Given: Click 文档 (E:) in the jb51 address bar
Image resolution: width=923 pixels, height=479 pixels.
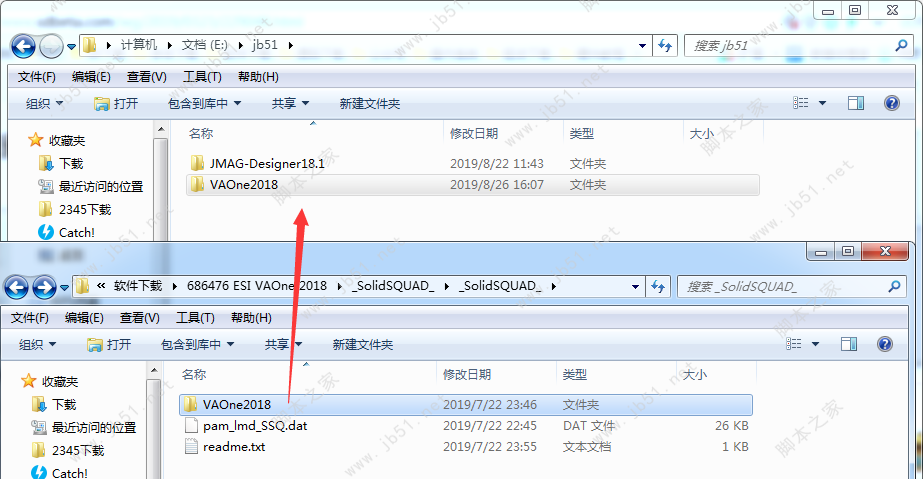Looking at the screenshot, I should (x=204, y=45).
